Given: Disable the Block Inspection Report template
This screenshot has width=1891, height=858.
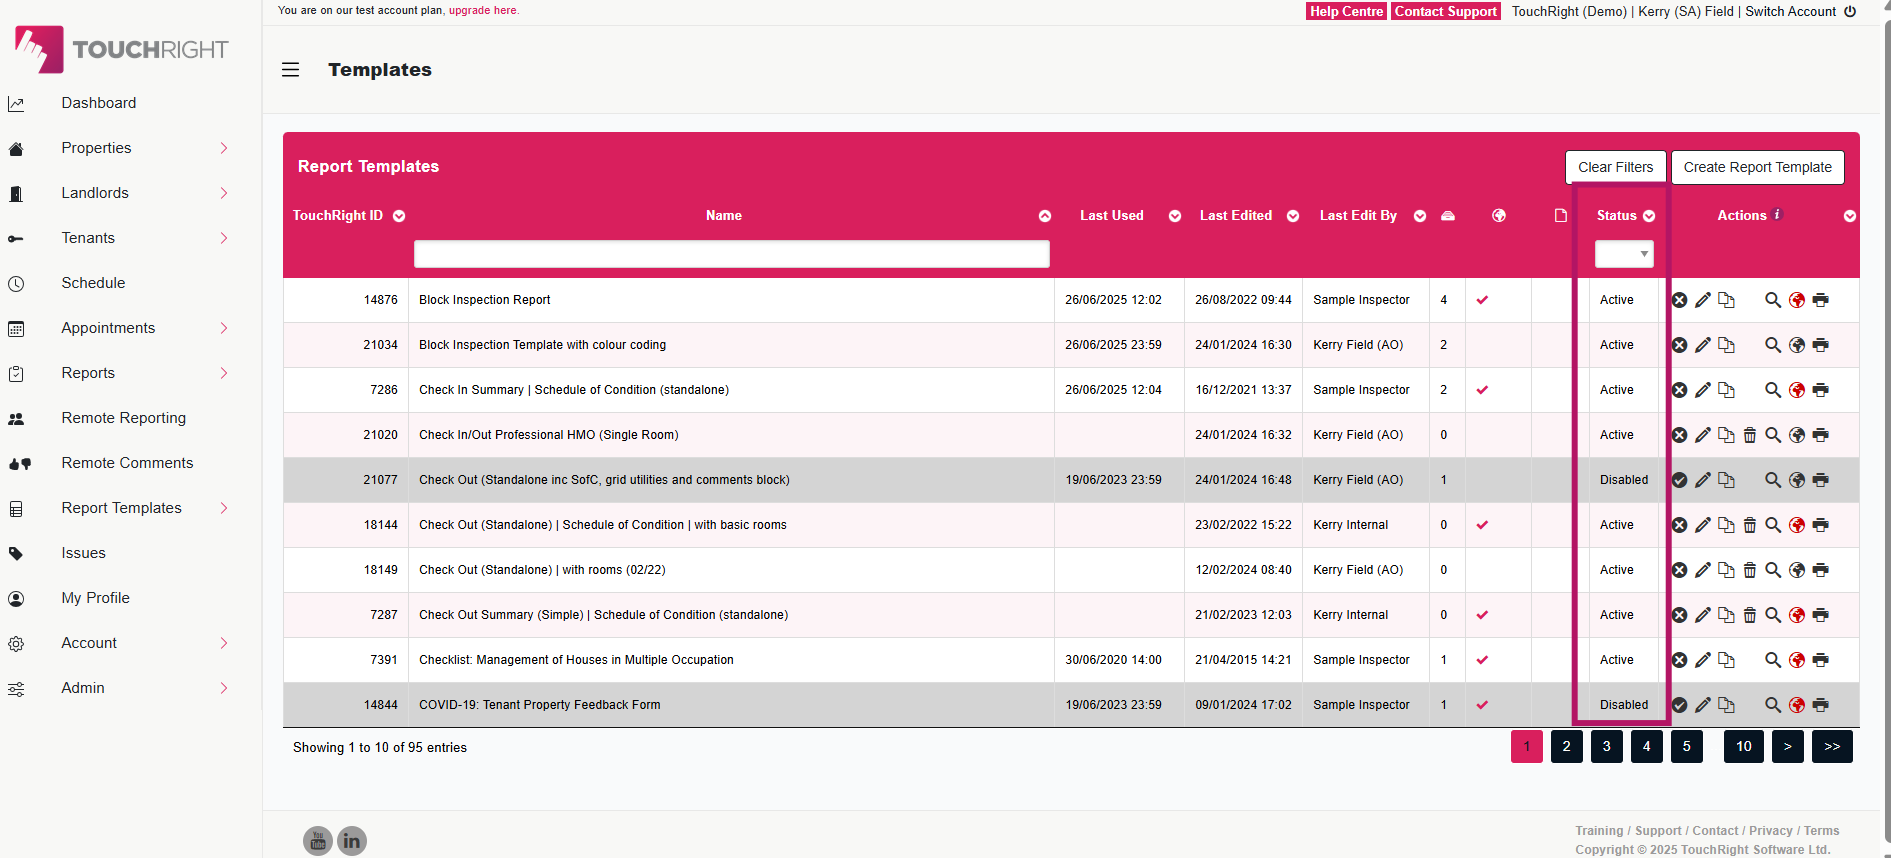Looking at the screenshot, I should tap(1679, 300).
